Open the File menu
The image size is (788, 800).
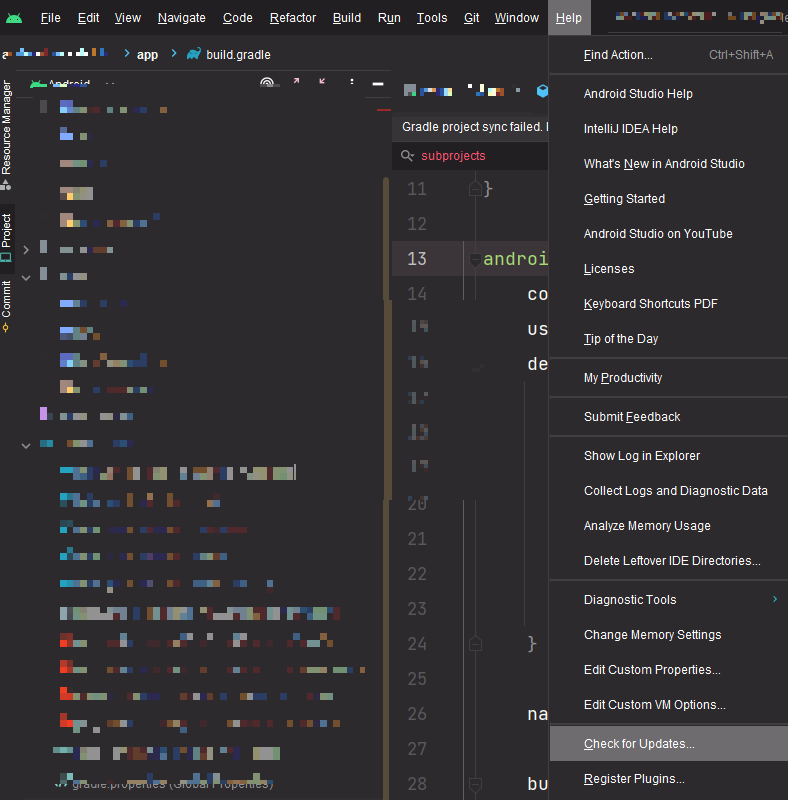(x=51, y=18)
